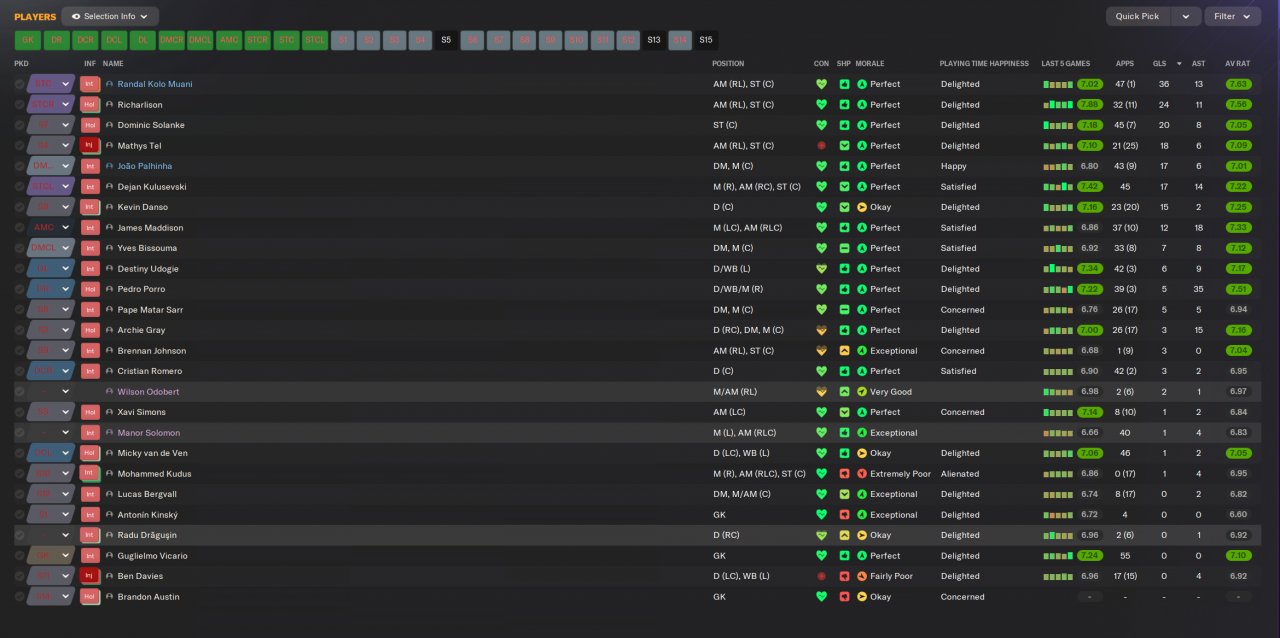Toggle the picked checkmark for James Maddison

click(19, 228)
